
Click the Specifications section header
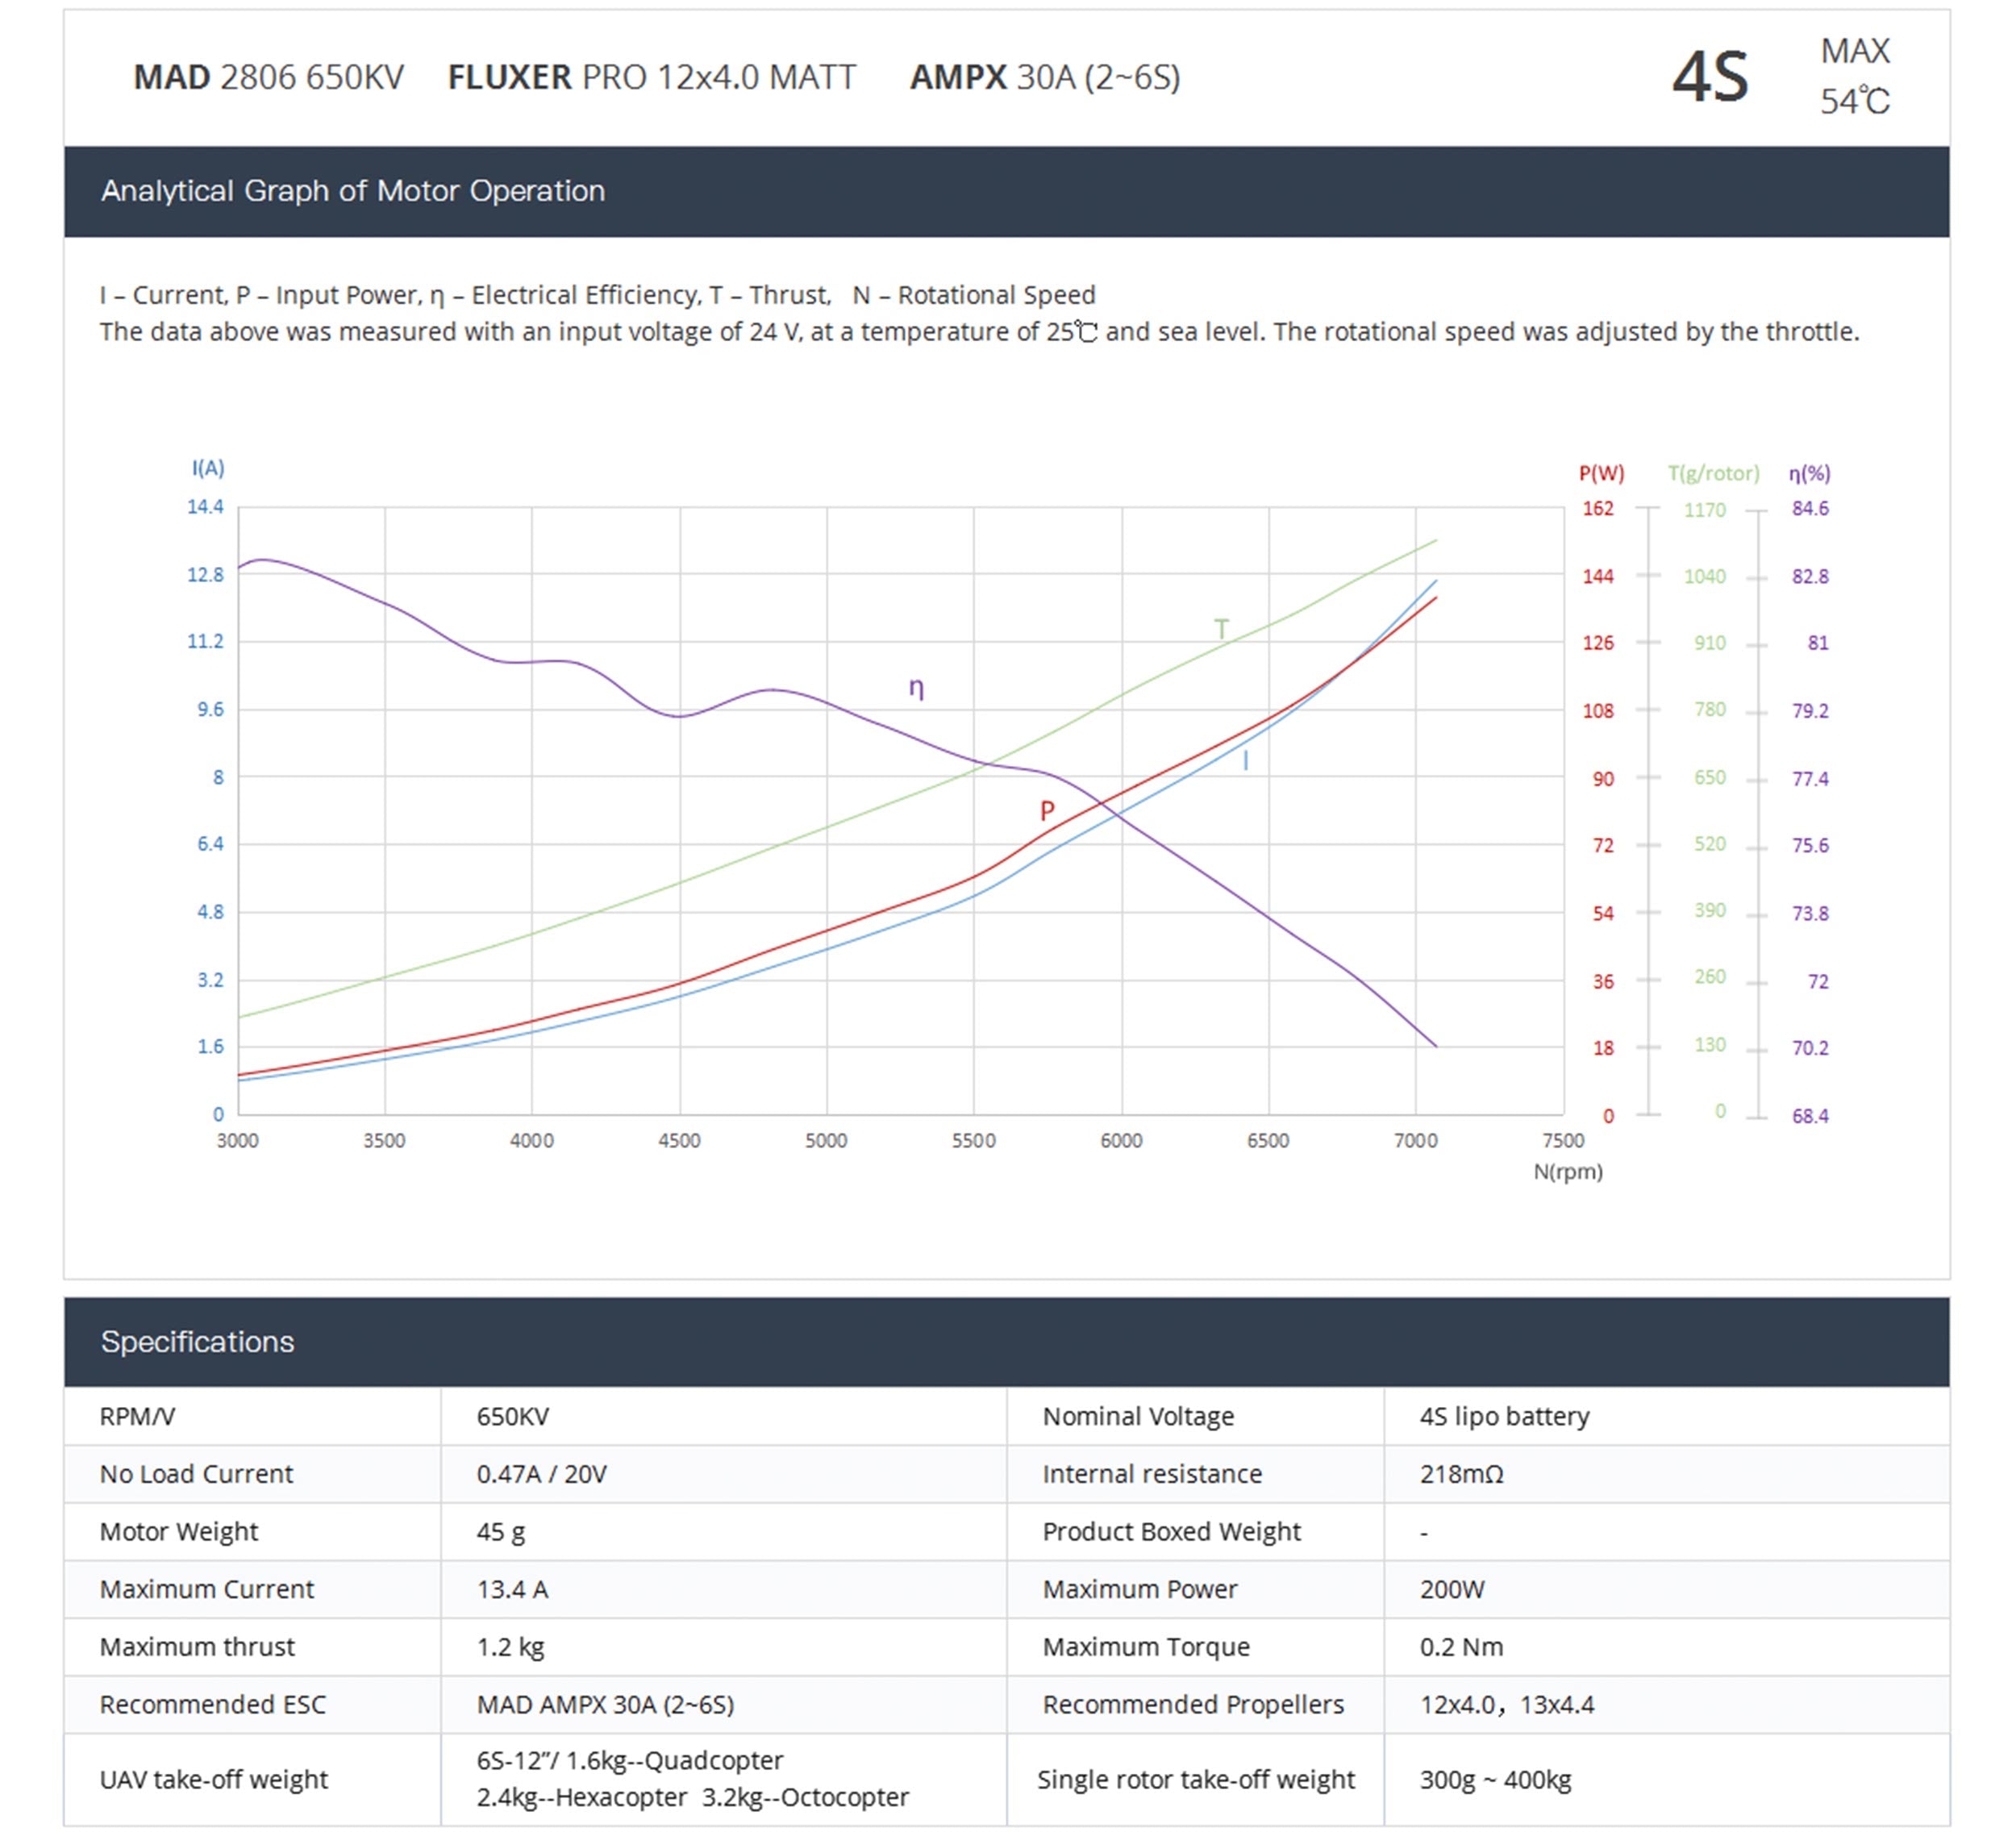coord(197,1341)
